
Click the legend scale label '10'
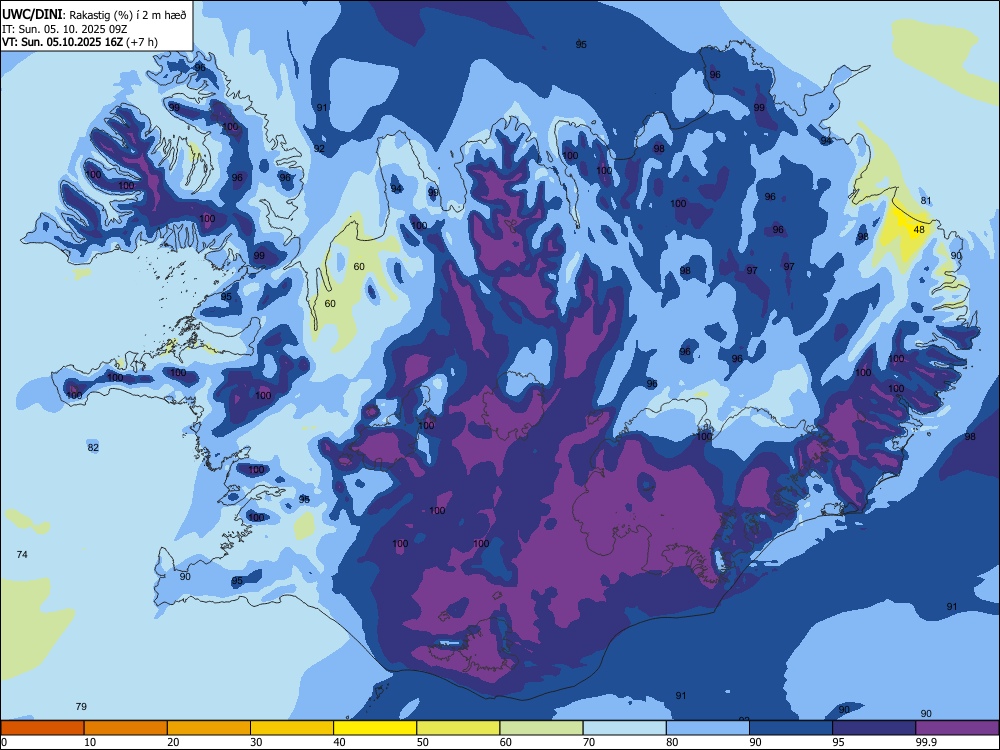[x=90, y=742]
